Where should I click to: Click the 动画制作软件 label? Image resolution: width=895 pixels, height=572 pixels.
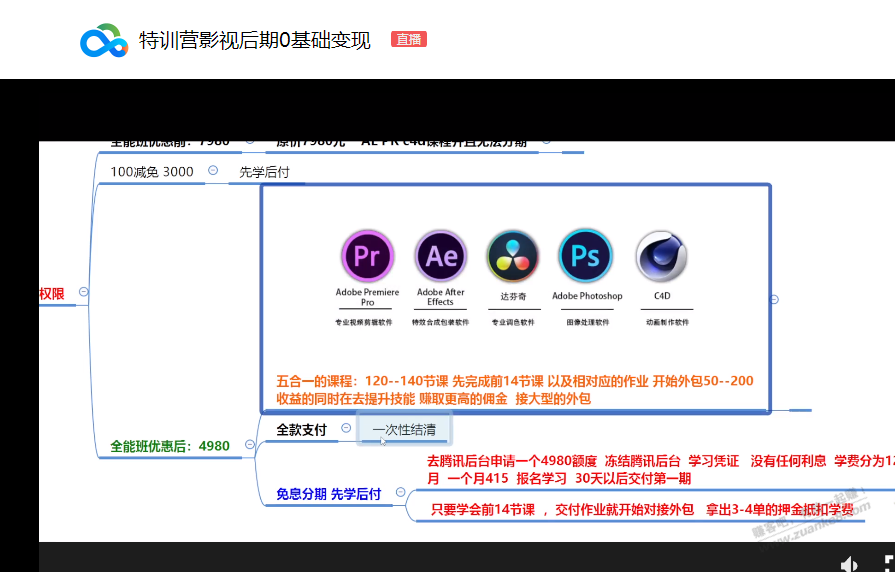[667, 323]
